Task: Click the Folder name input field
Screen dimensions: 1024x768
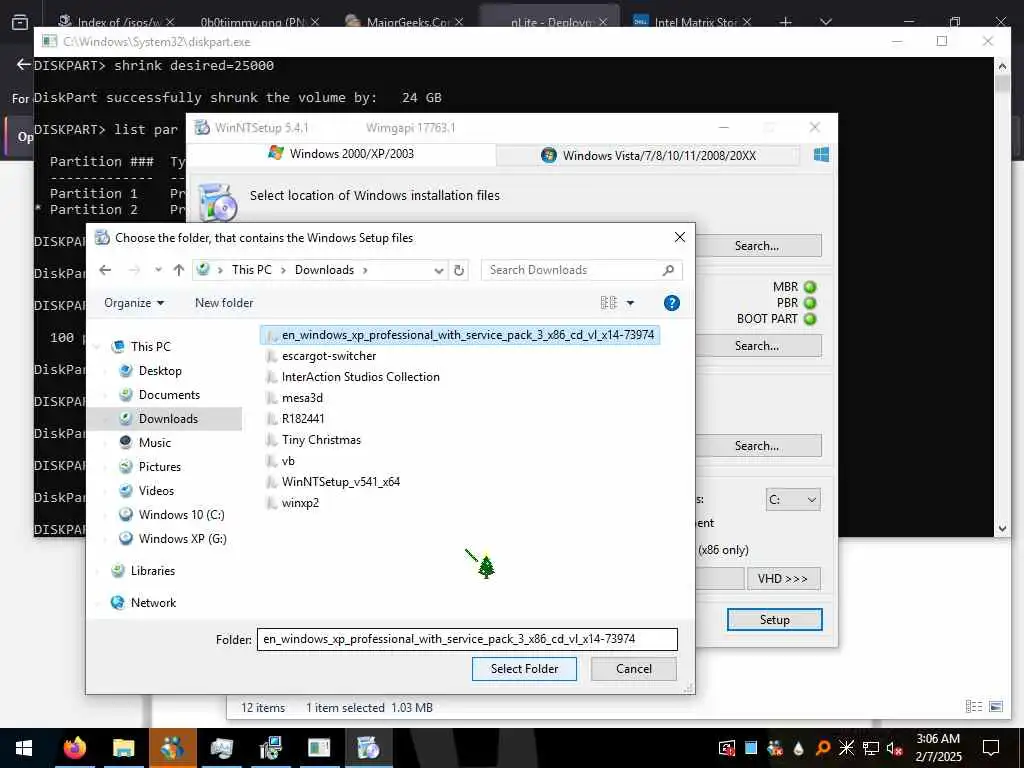Action: pos(467,639)
